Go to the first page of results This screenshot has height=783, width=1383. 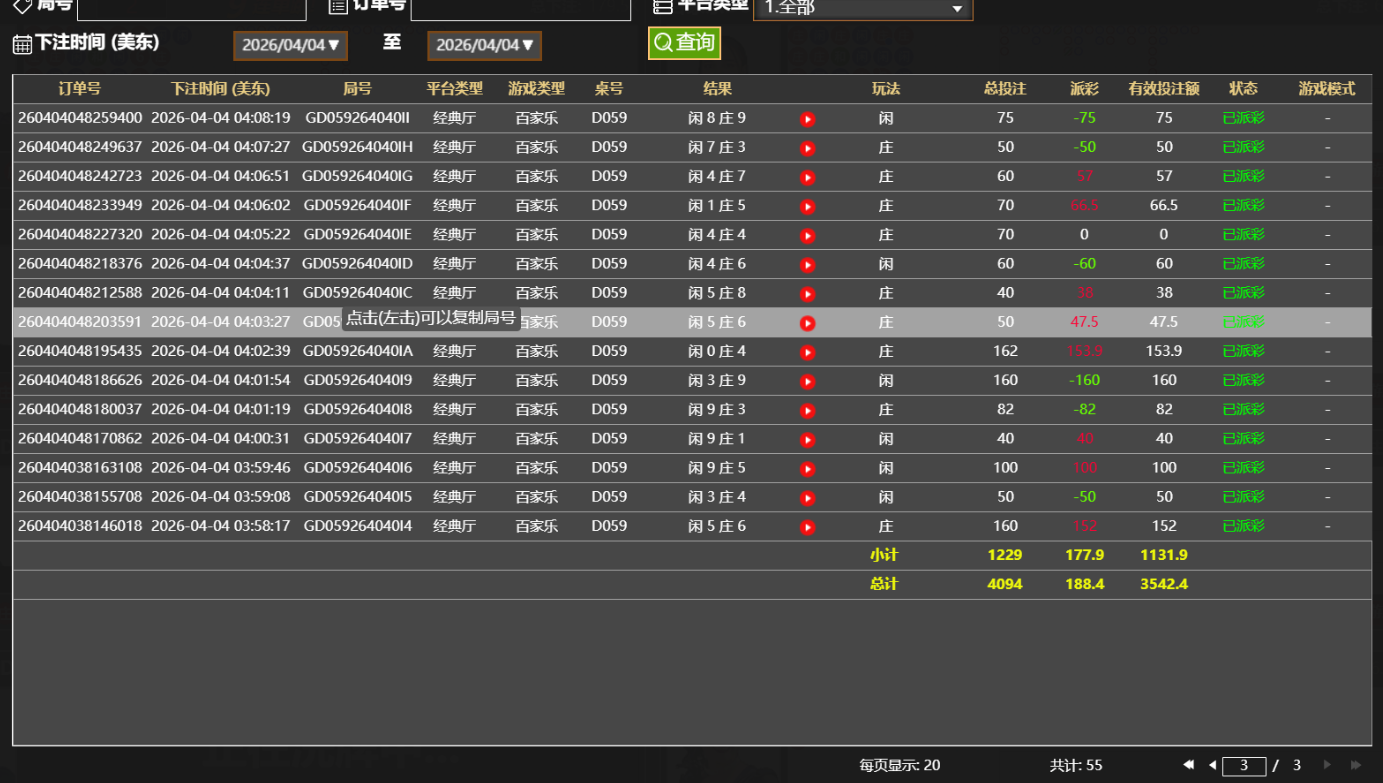click(x=1188, y=765)
